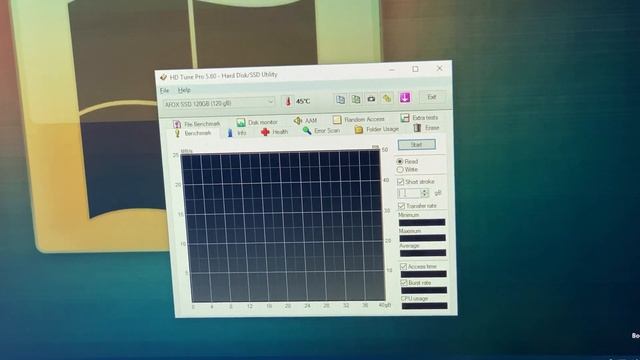Click the Maximum value field
The image size is (640, 360).
(x=422, y=238)
